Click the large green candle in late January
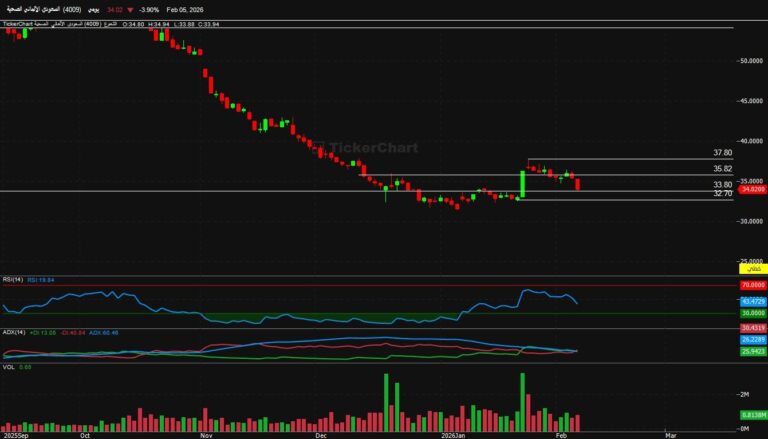Image resolution: width=768 pixels, height=439 pixels. click(x=522, y=184)
